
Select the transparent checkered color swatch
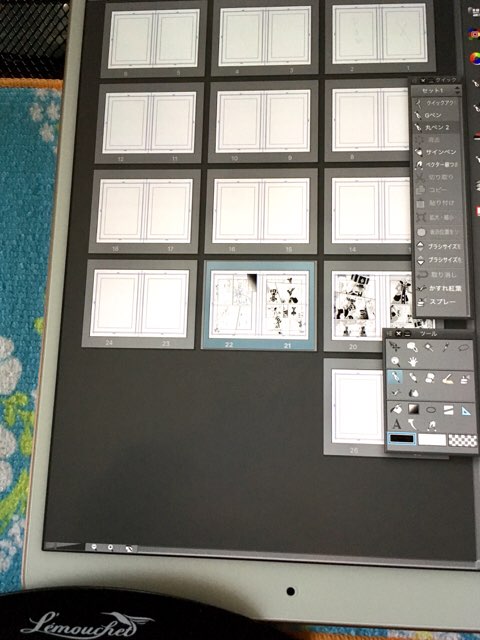coord(462,440)
